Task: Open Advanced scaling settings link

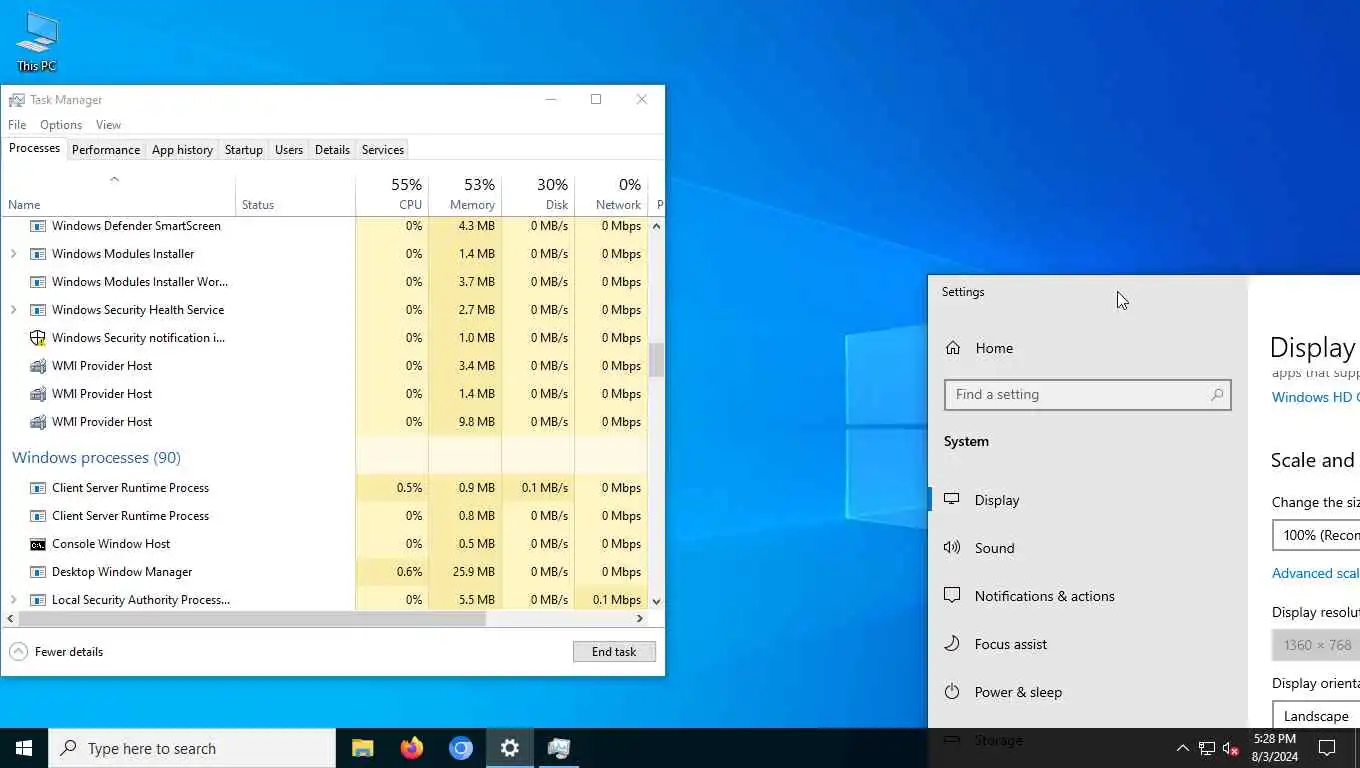Action: pos(1316,573)
